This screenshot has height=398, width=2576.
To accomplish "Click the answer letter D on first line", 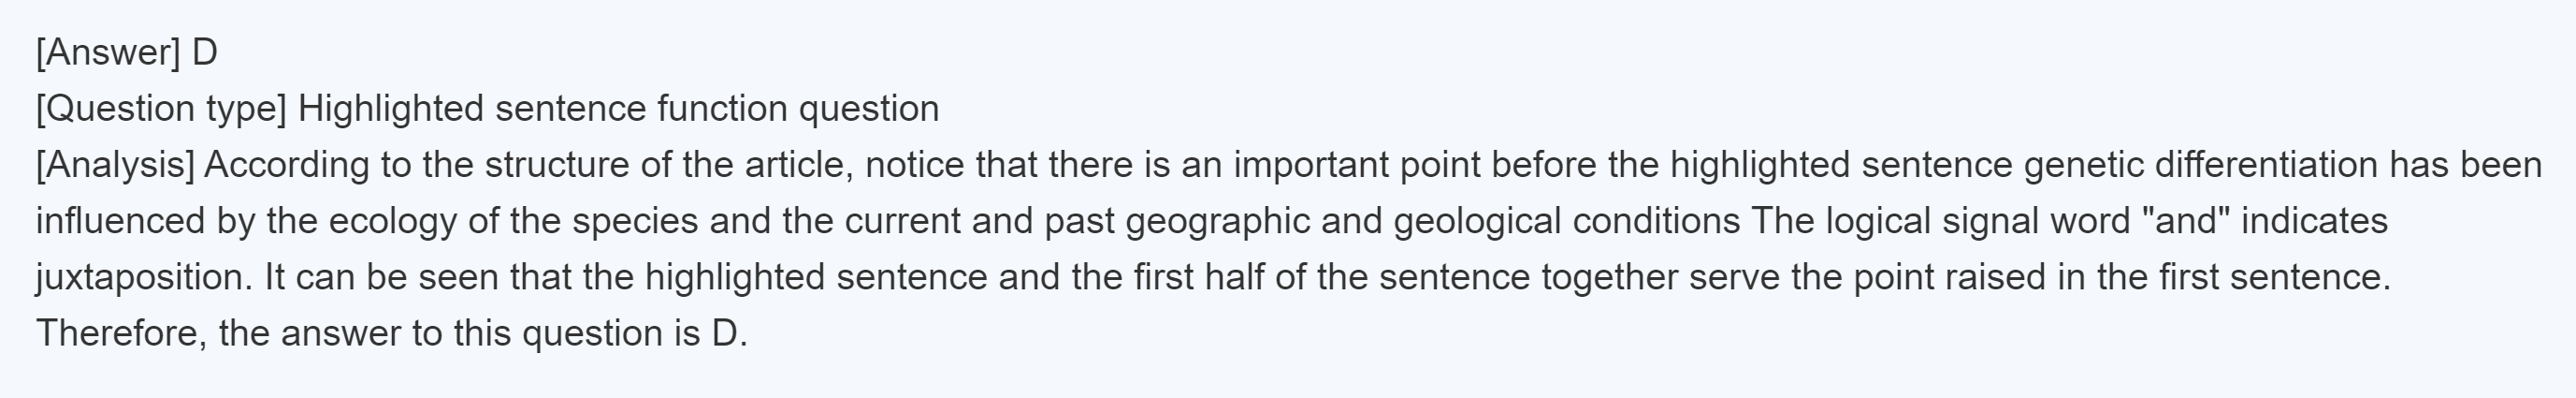I will [204, 52].
